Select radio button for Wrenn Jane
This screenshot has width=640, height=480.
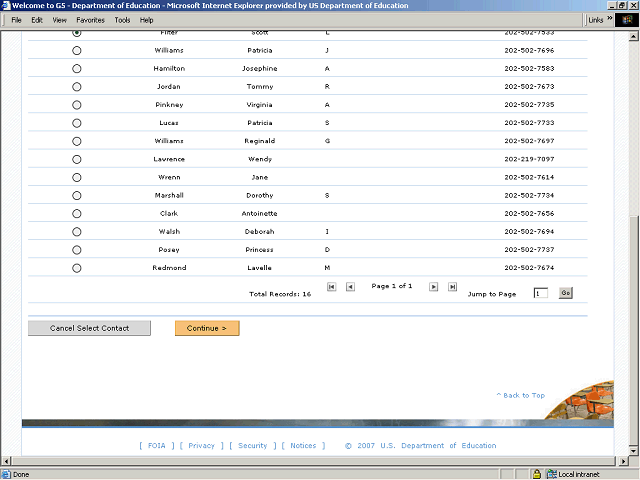click(x=77, y=178)
